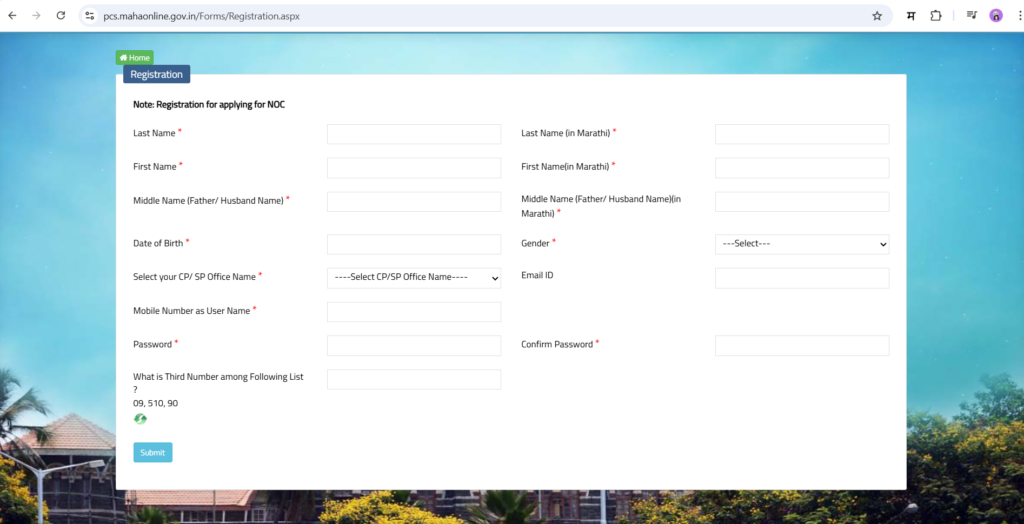
Task: Open the Extensions puzzle icon
Action: [936, 16]
